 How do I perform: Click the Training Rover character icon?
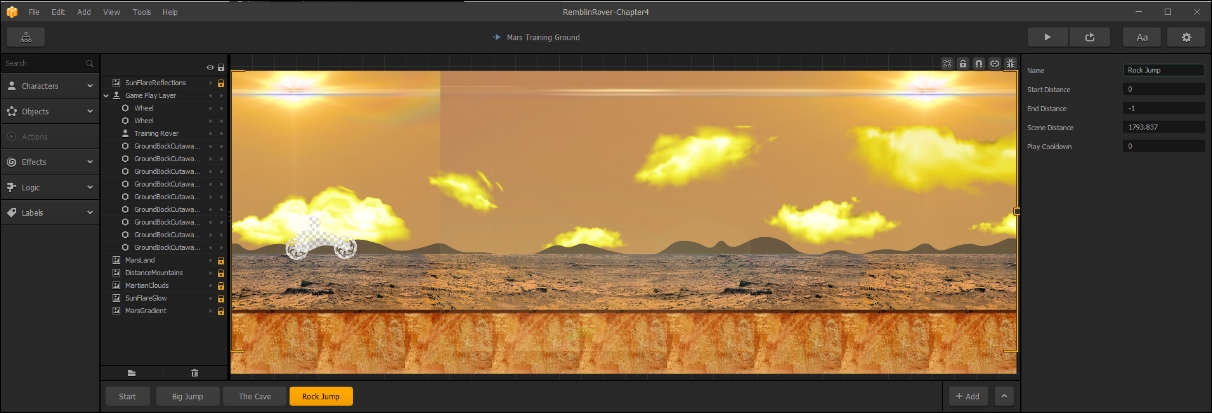click(125, 133)
